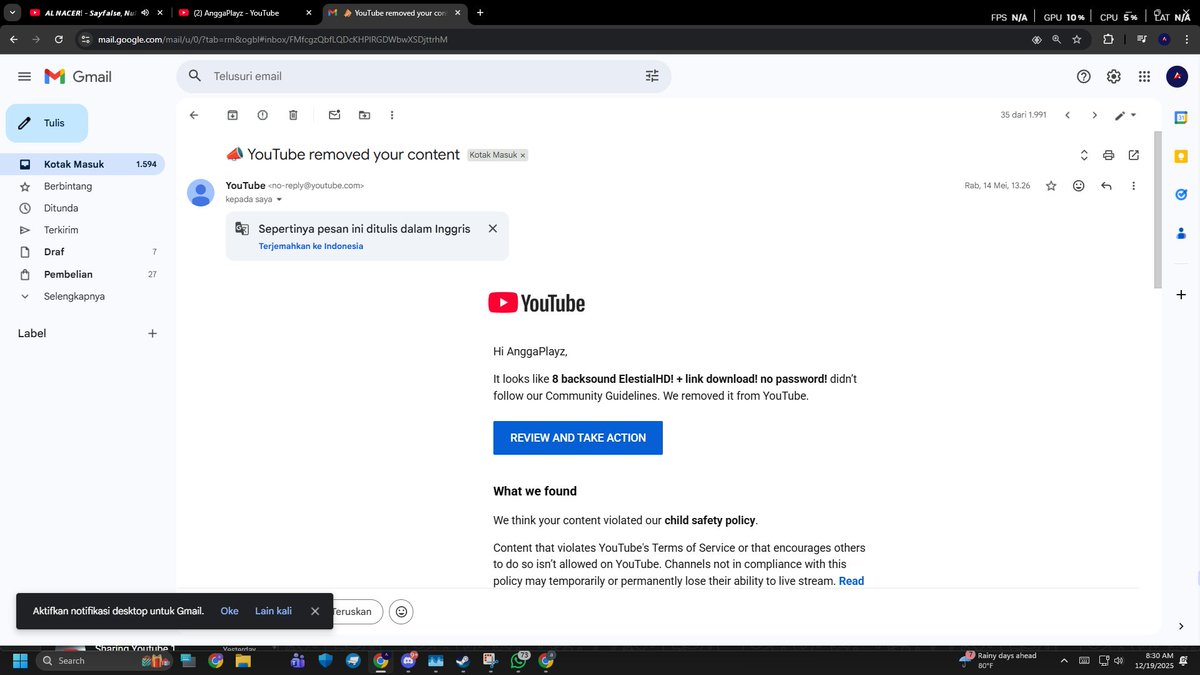The width and height of the screenshot is (1200, 675).
Task: Open Google Keep in the side panel
Action: pos(1181,156)
